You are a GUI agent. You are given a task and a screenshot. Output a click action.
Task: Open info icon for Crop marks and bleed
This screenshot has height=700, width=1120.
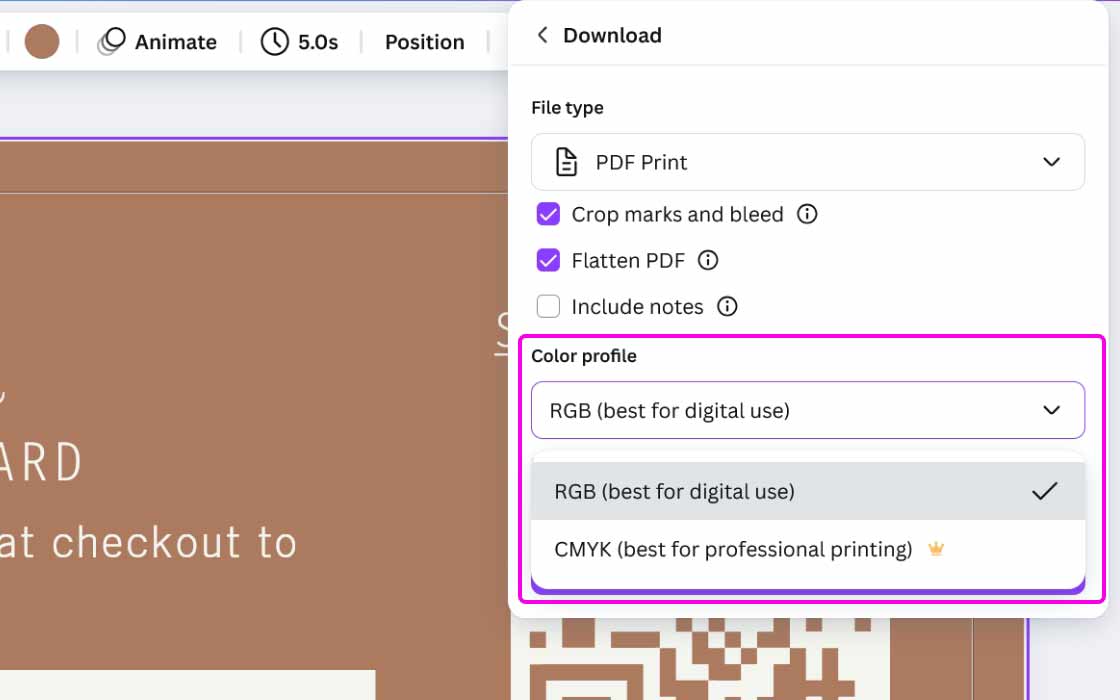pos(807,214)
